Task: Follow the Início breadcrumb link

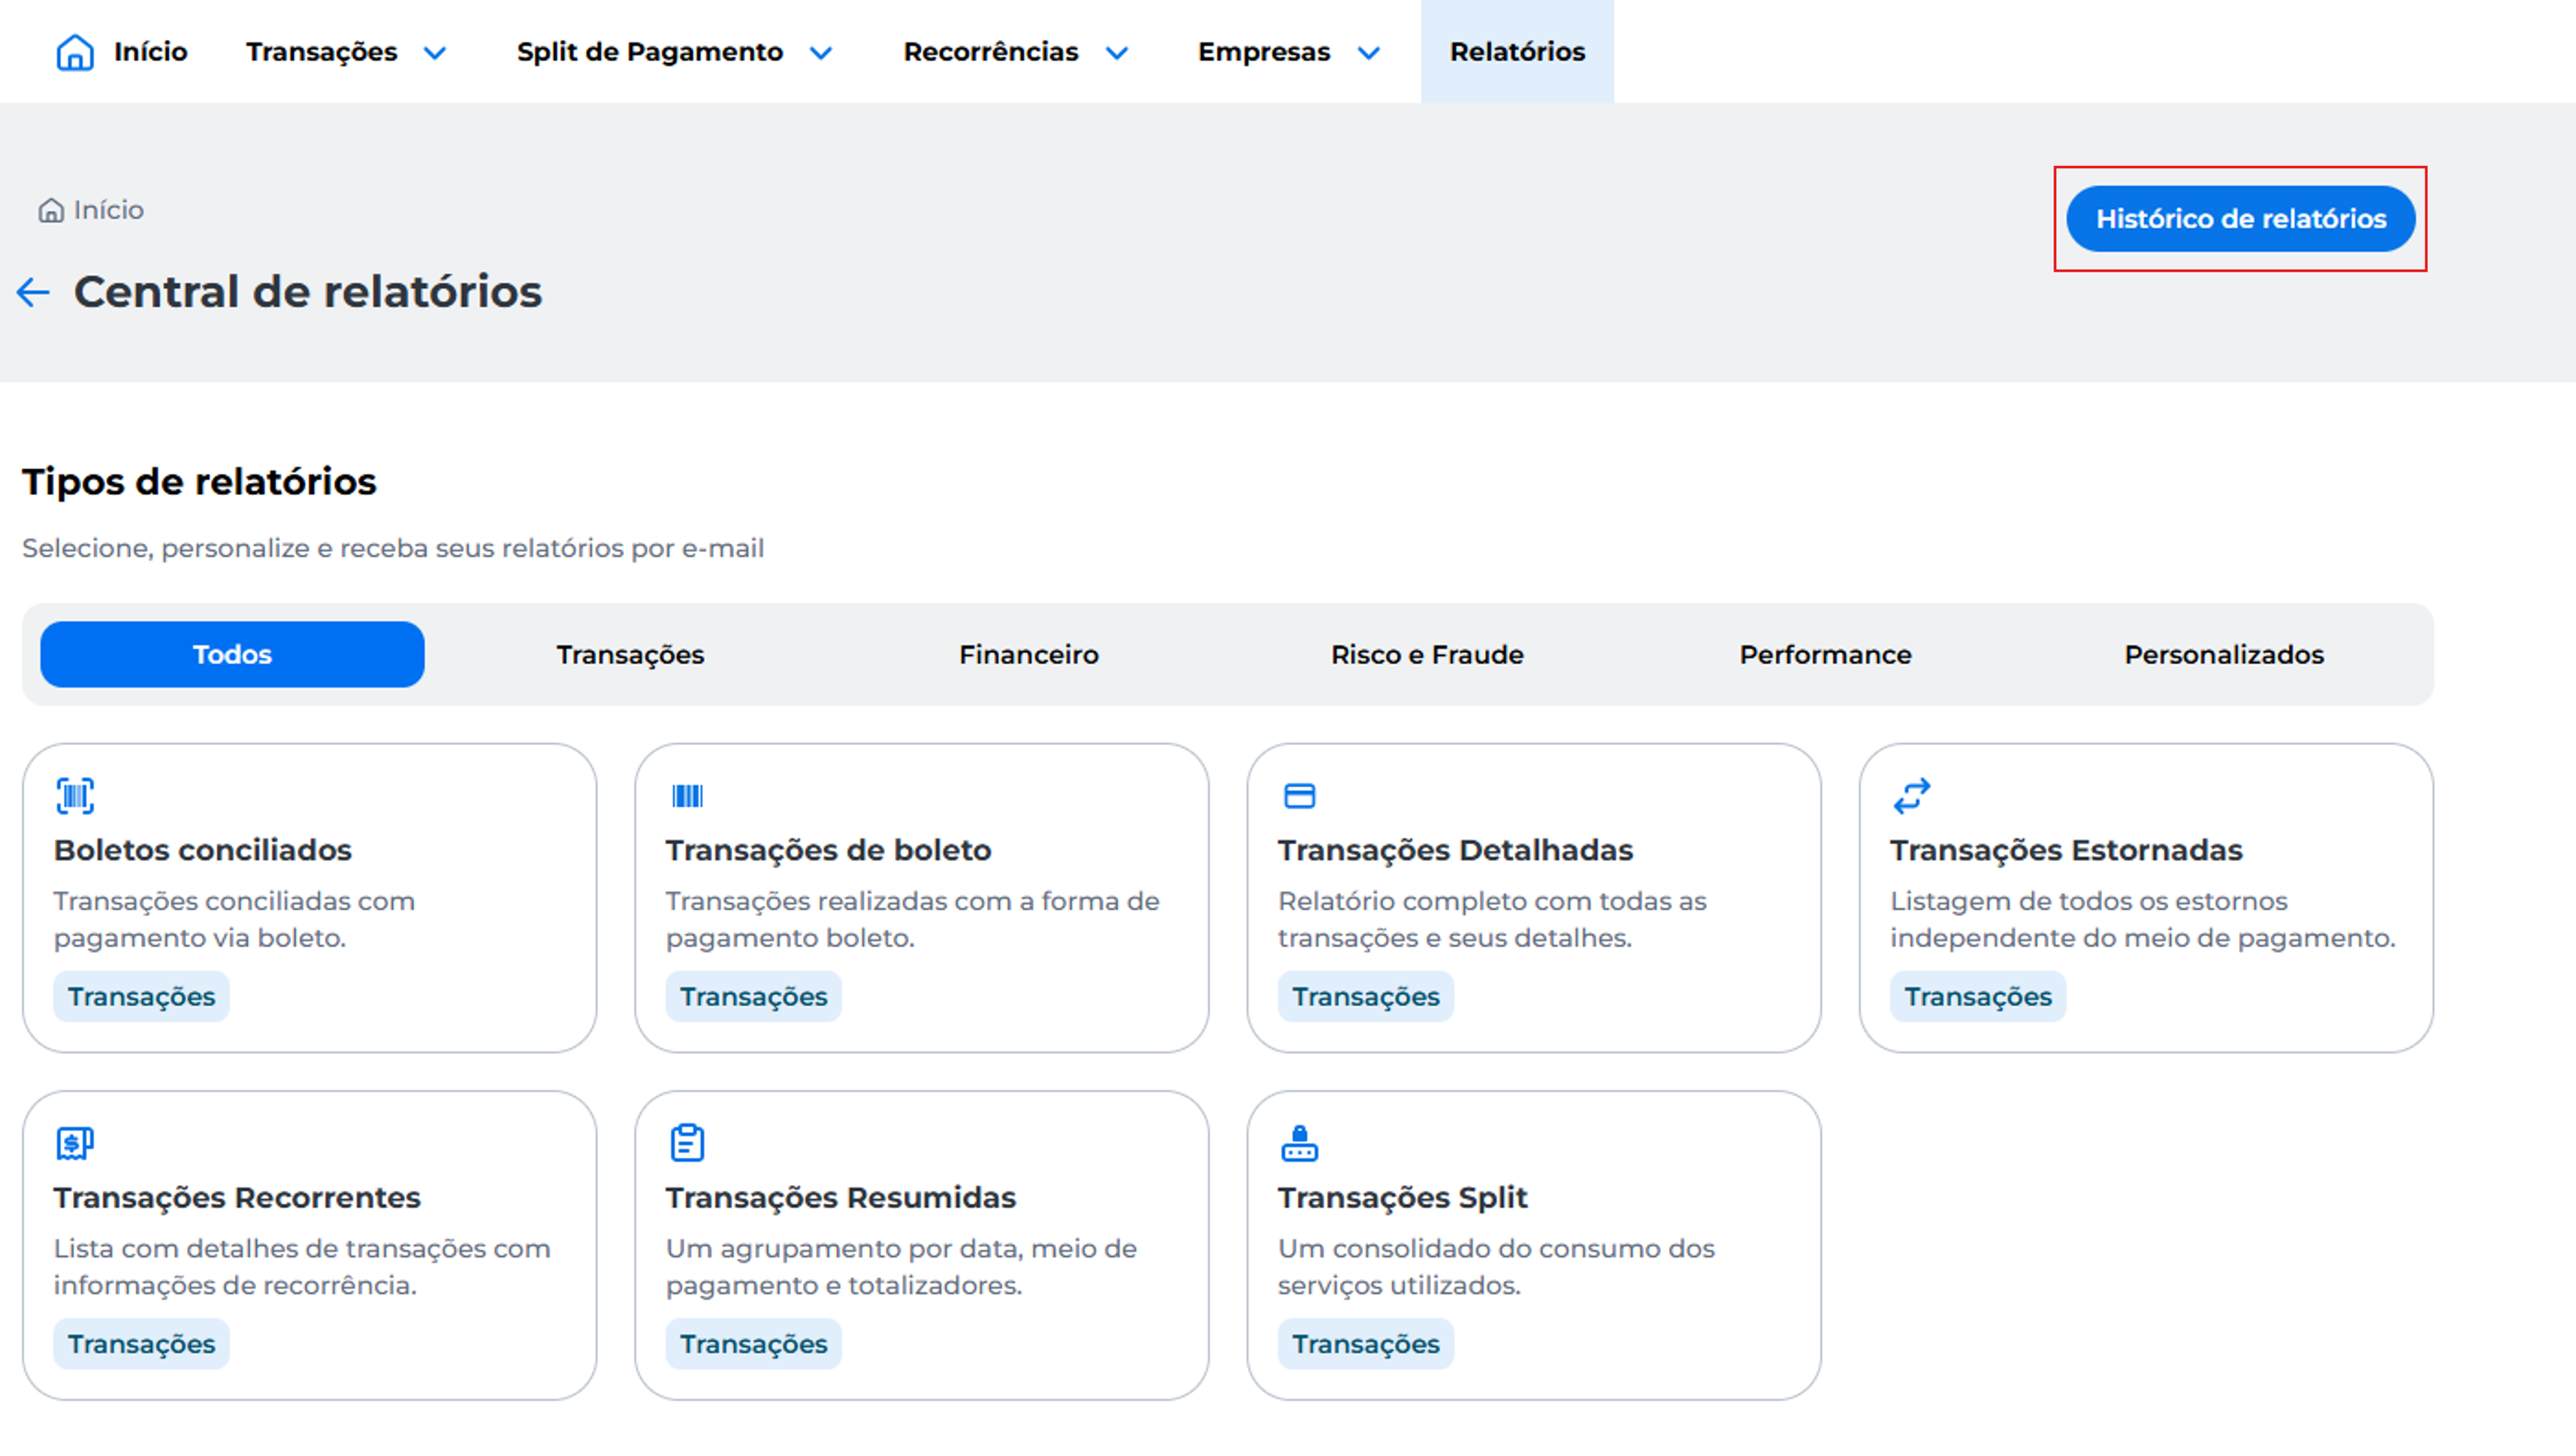Action: click(x=108, y=210)
